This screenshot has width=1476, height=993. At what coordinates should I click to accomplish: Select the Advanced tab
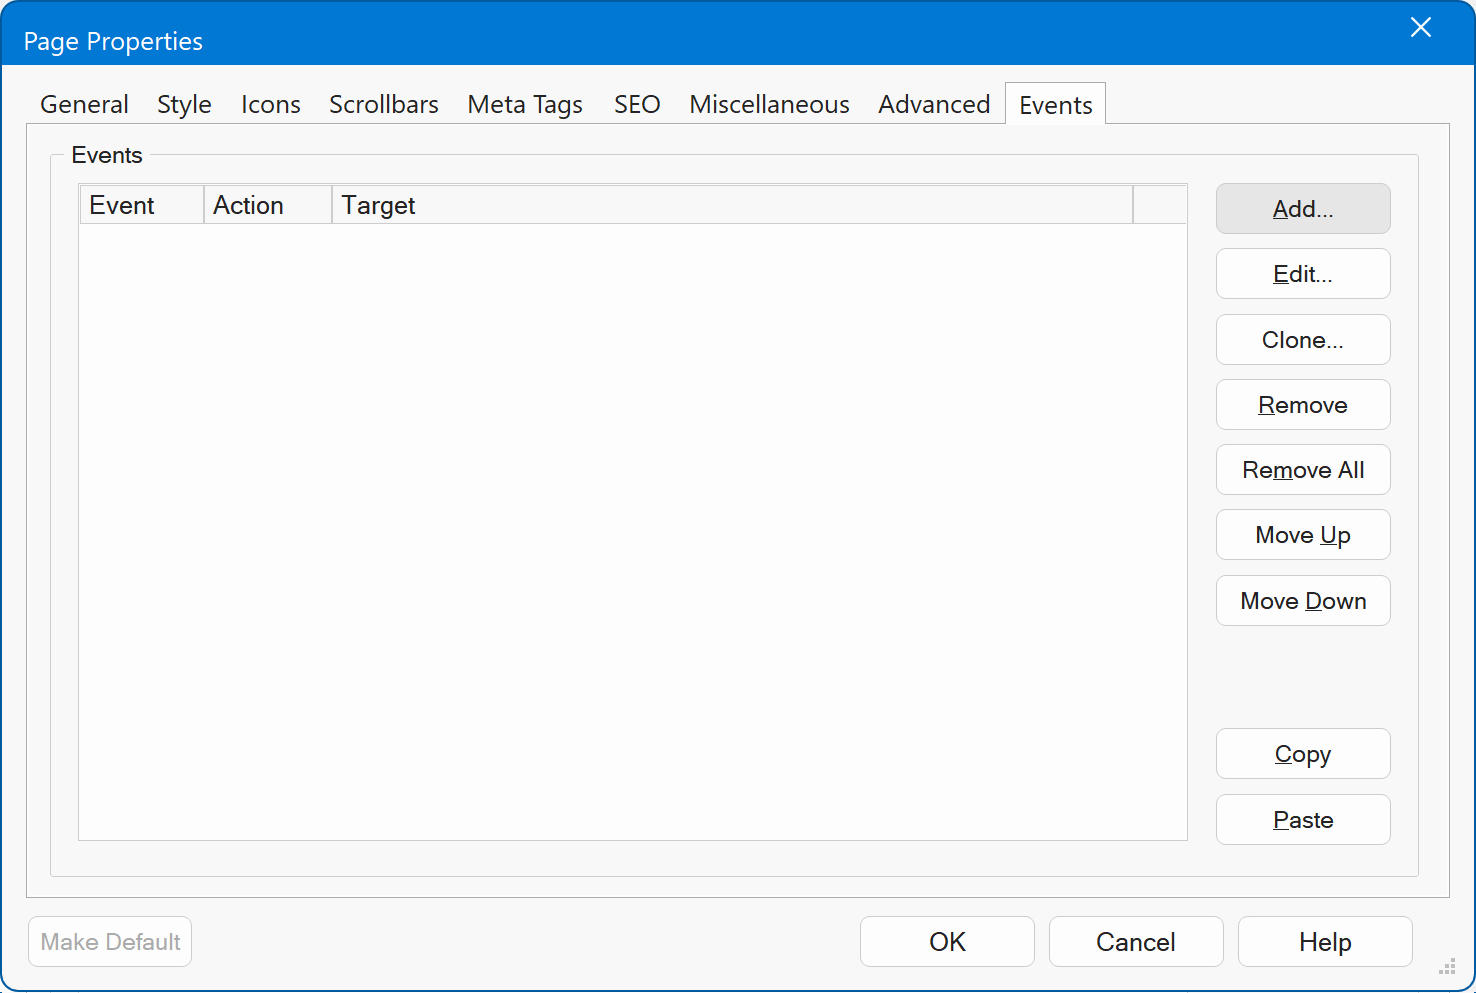pos(934,105)
